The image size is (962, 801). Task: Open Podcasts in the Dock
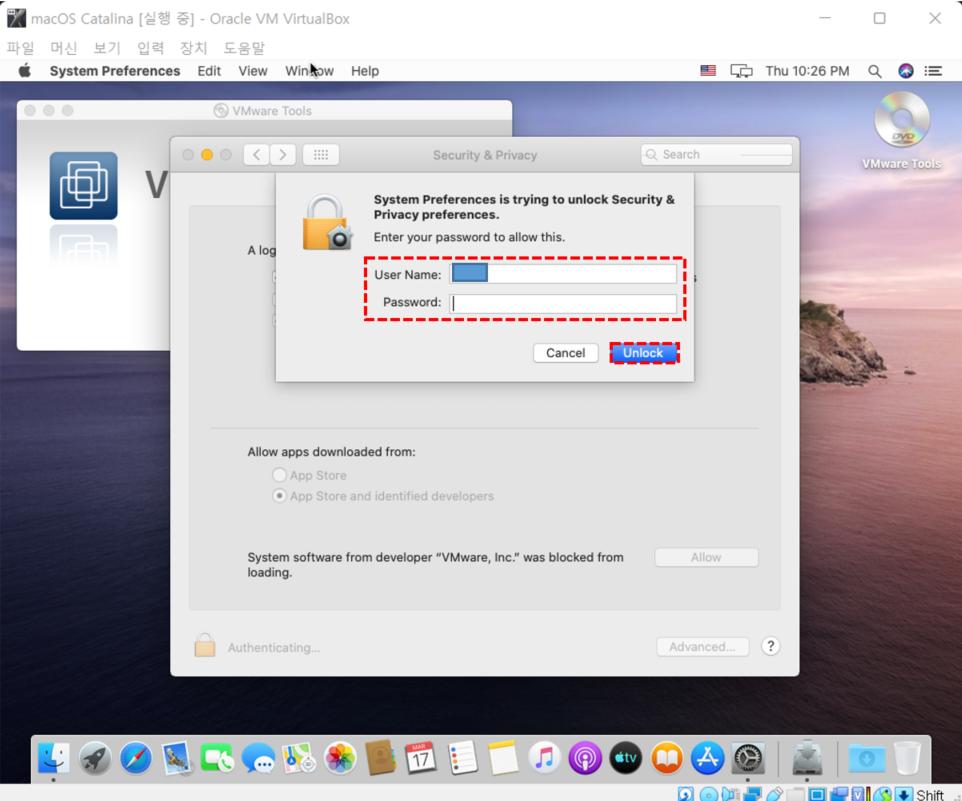[585, 758]
